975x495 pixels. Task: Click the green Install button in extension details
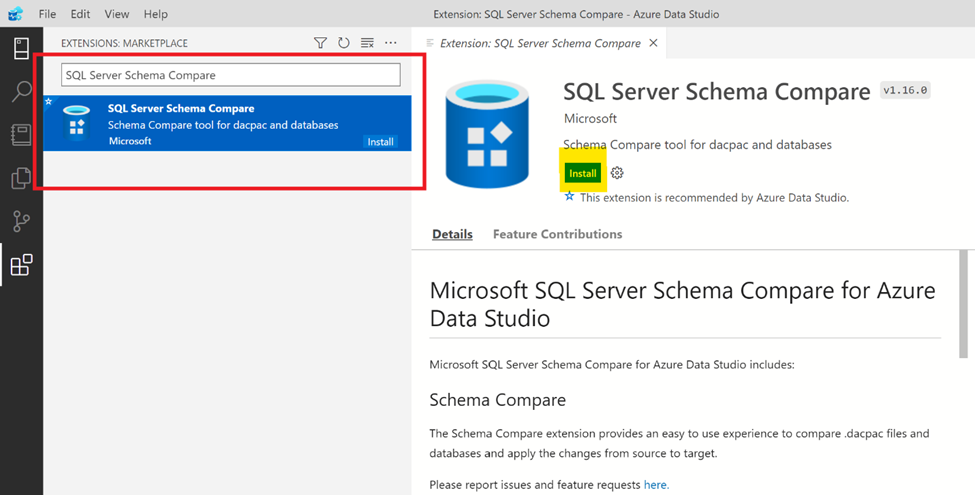[582, 173]
